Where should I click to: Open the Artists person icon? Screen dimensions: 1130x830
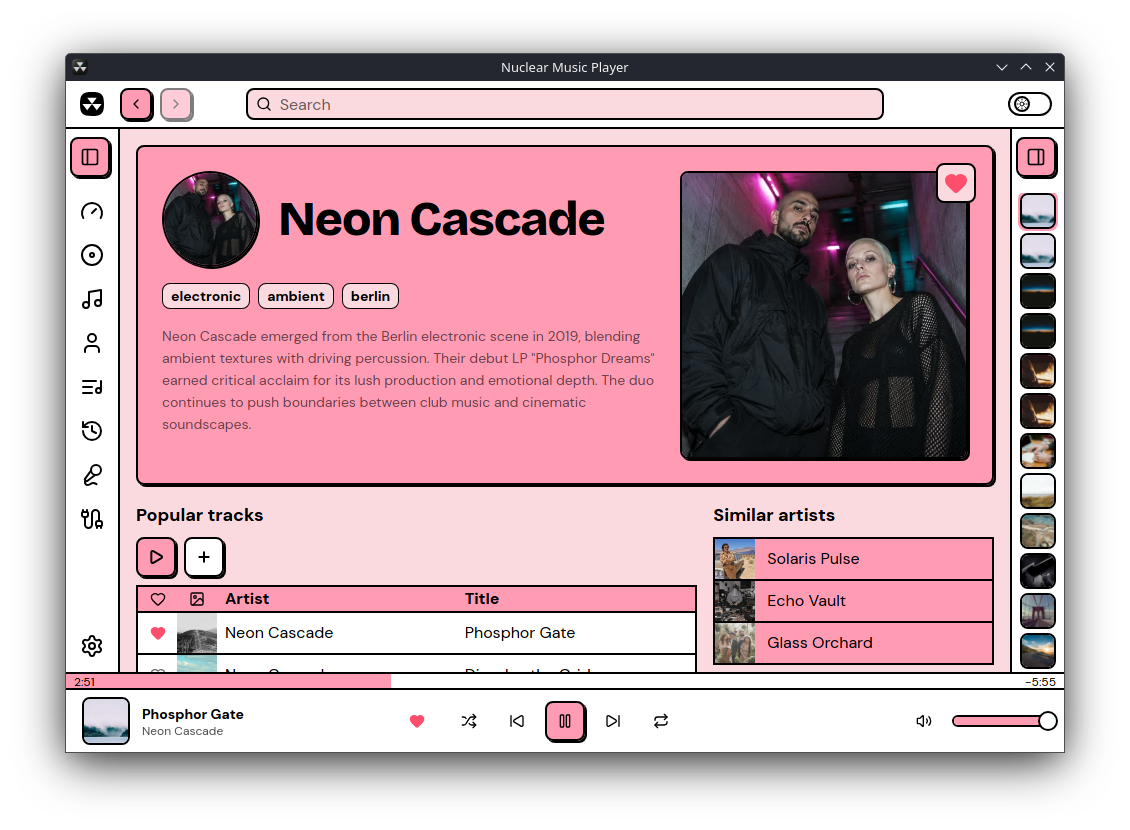[92, 343]
